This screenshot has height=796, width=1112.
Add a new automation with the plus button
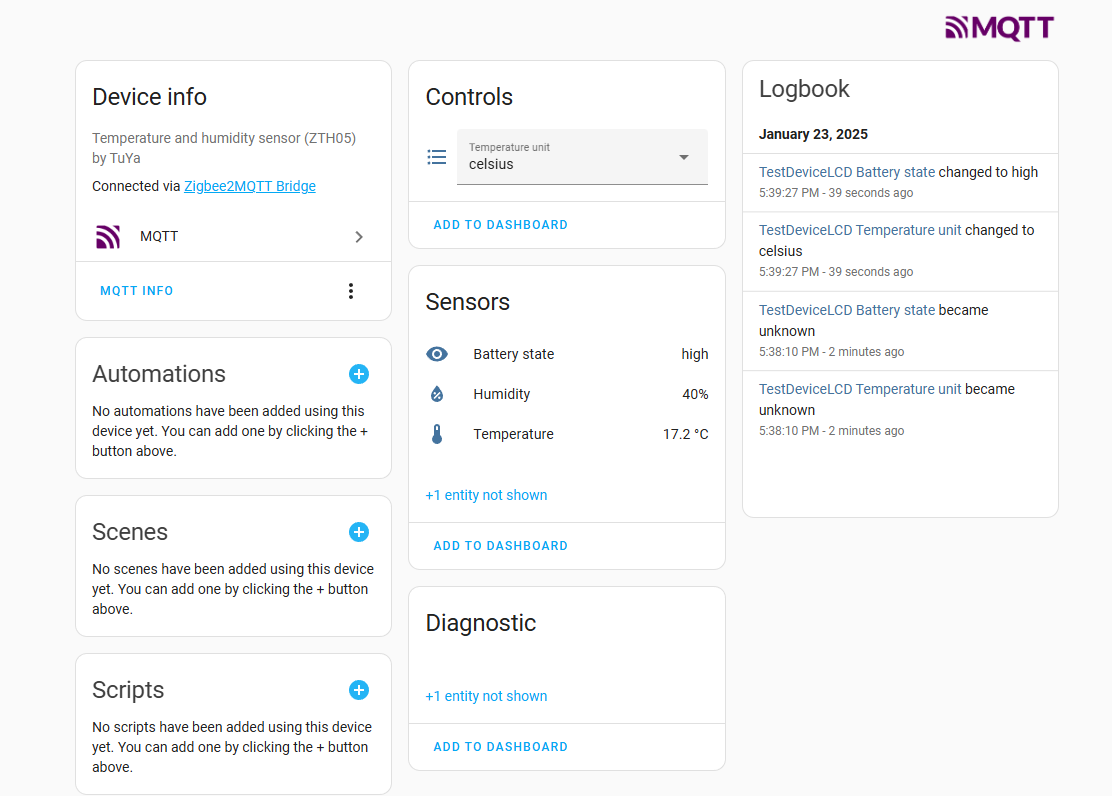coord(359,374)
